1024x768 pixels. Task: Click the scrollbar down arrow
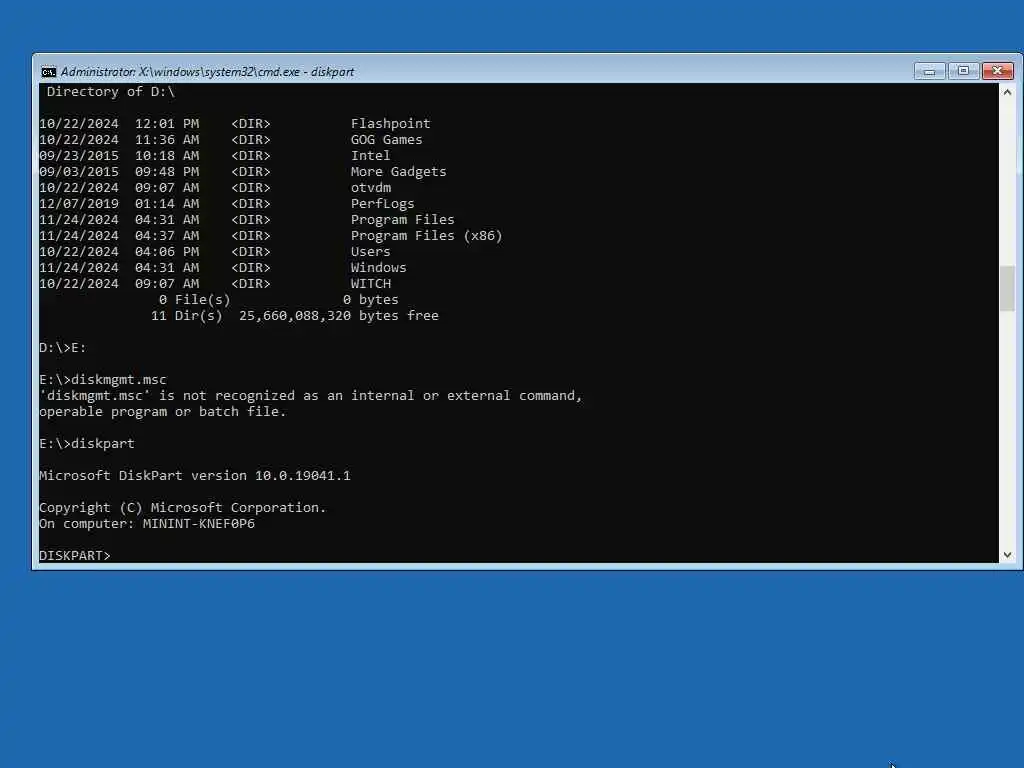tap(1007, 554)
